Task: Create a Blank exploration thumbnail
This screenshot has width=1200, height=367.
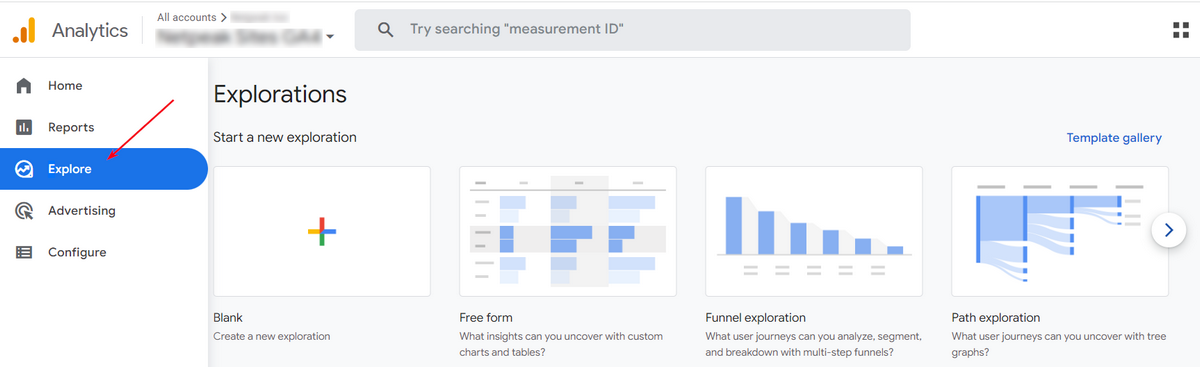Action: tap(322, 231)
